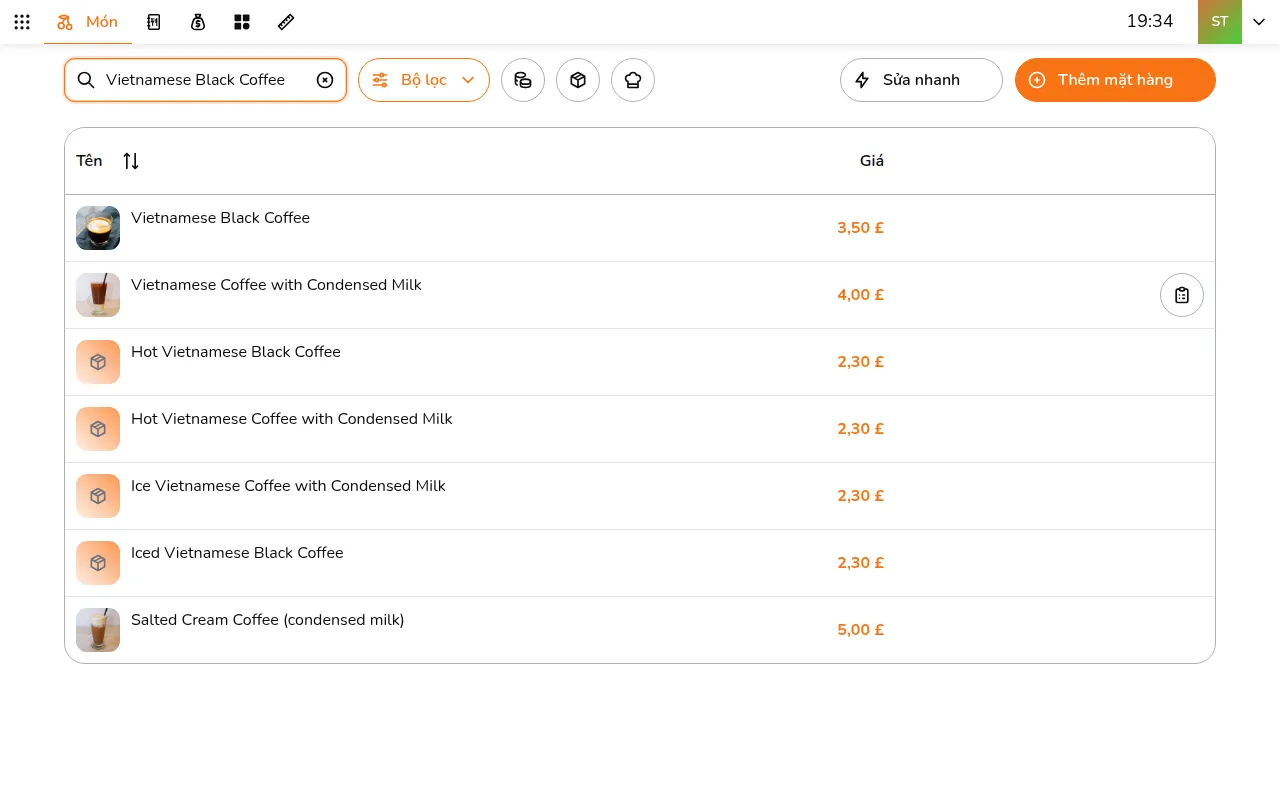Click the magnifier search icon
The image size is (1280, 800).
pos(86,80)
